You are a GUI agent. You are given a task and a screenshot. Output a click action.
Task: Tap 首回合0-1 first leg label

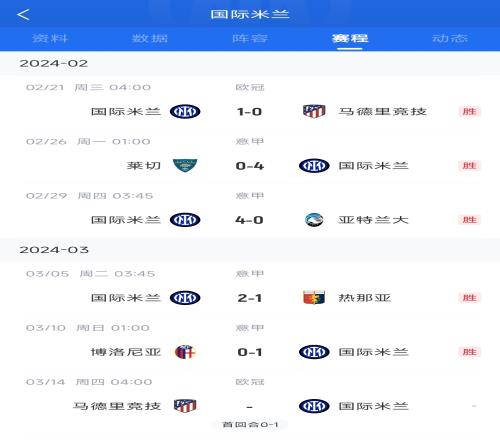(250, 425)
